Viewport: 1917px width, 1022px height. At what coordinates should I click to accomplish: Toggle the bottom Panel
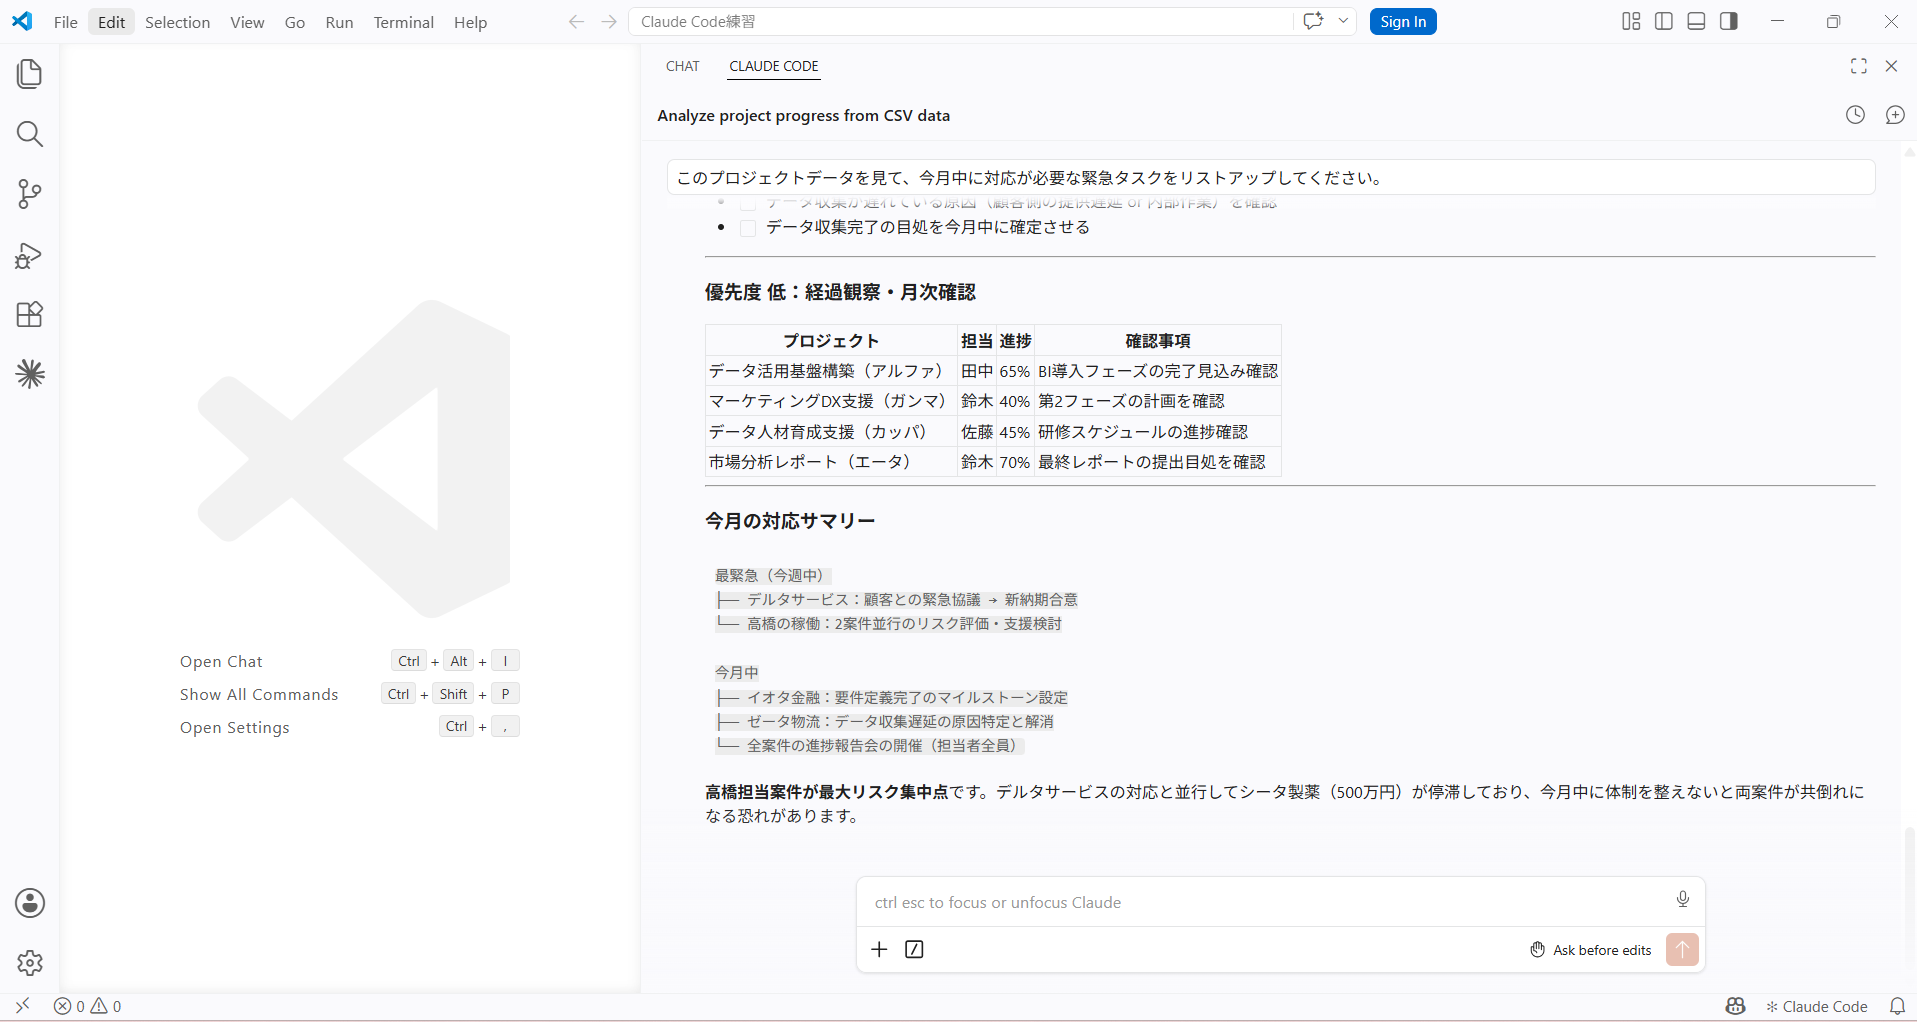[x=1696, y=21]
